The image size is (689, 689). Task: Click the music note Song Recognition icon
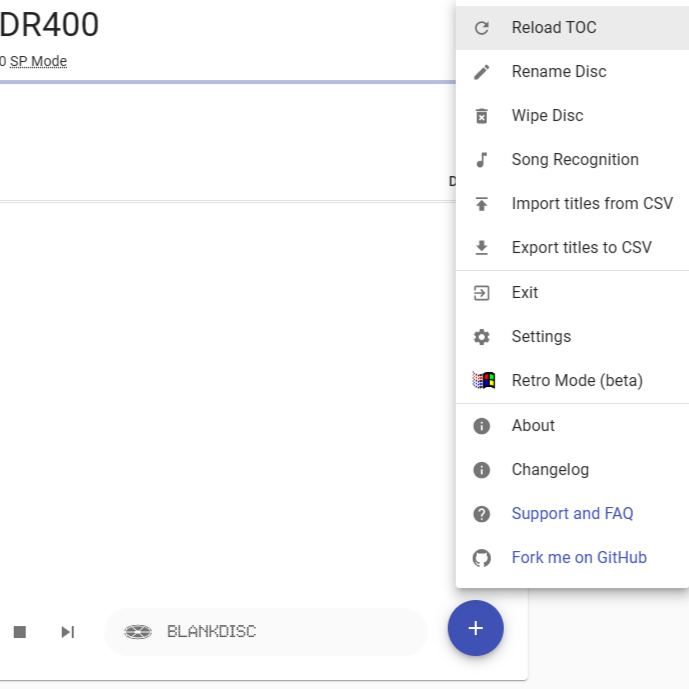tap(481, 160)
